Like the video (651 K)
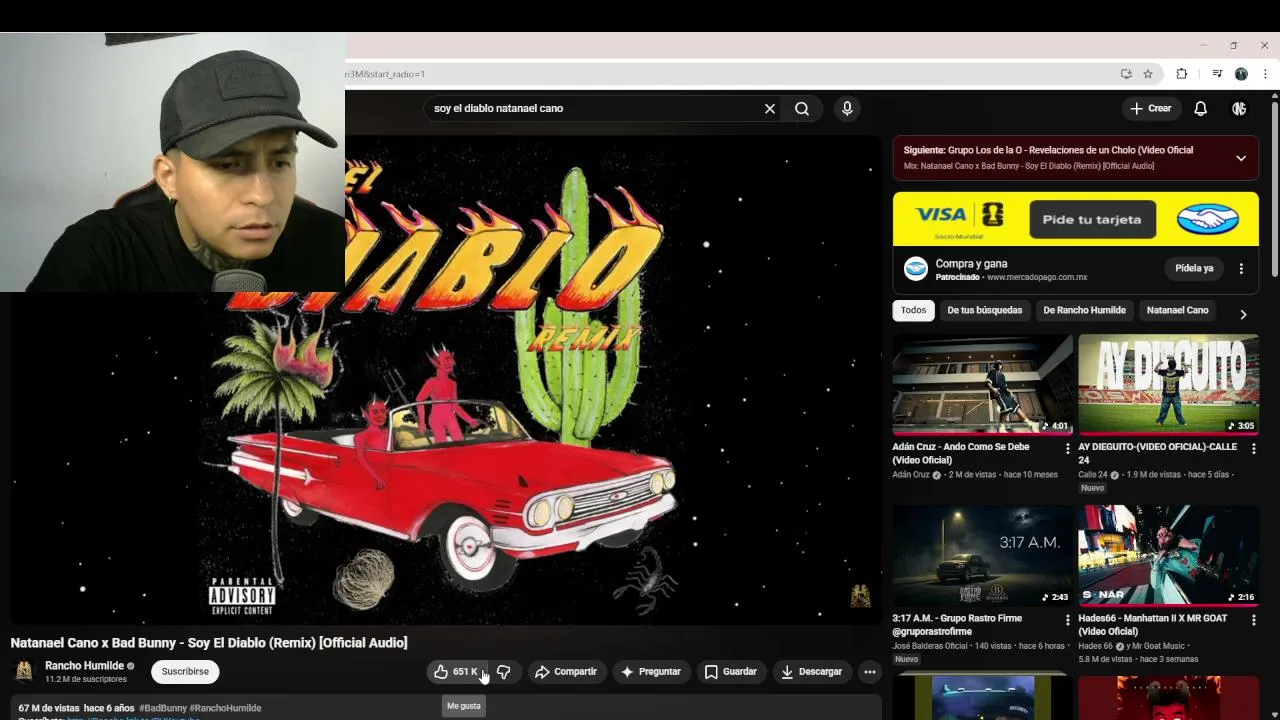This screenshot has width=1280, height=720. (x=458, y=672)
